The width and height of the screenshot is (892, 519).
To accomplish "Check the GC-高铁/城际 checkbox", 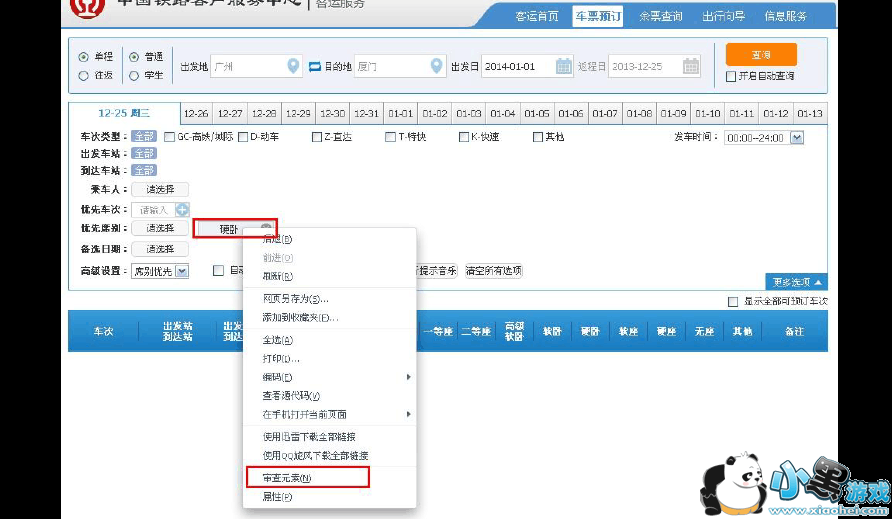I will 169,137.
